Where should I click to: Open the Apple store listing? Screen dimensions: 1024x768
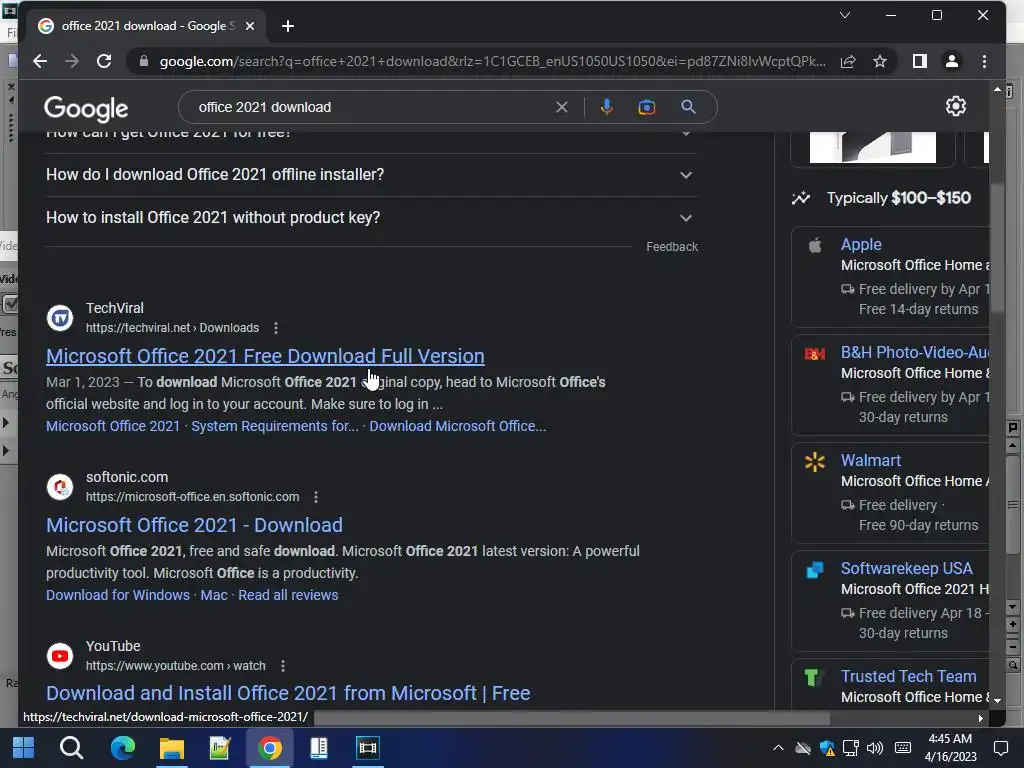(861, 244)
